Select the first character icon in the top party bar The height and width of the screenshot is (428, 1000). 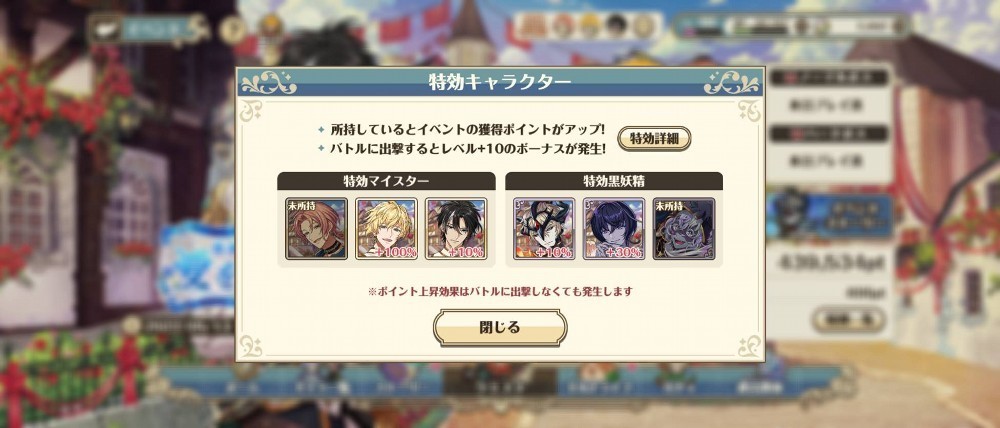pyautogui.click(x=534, y=26)
